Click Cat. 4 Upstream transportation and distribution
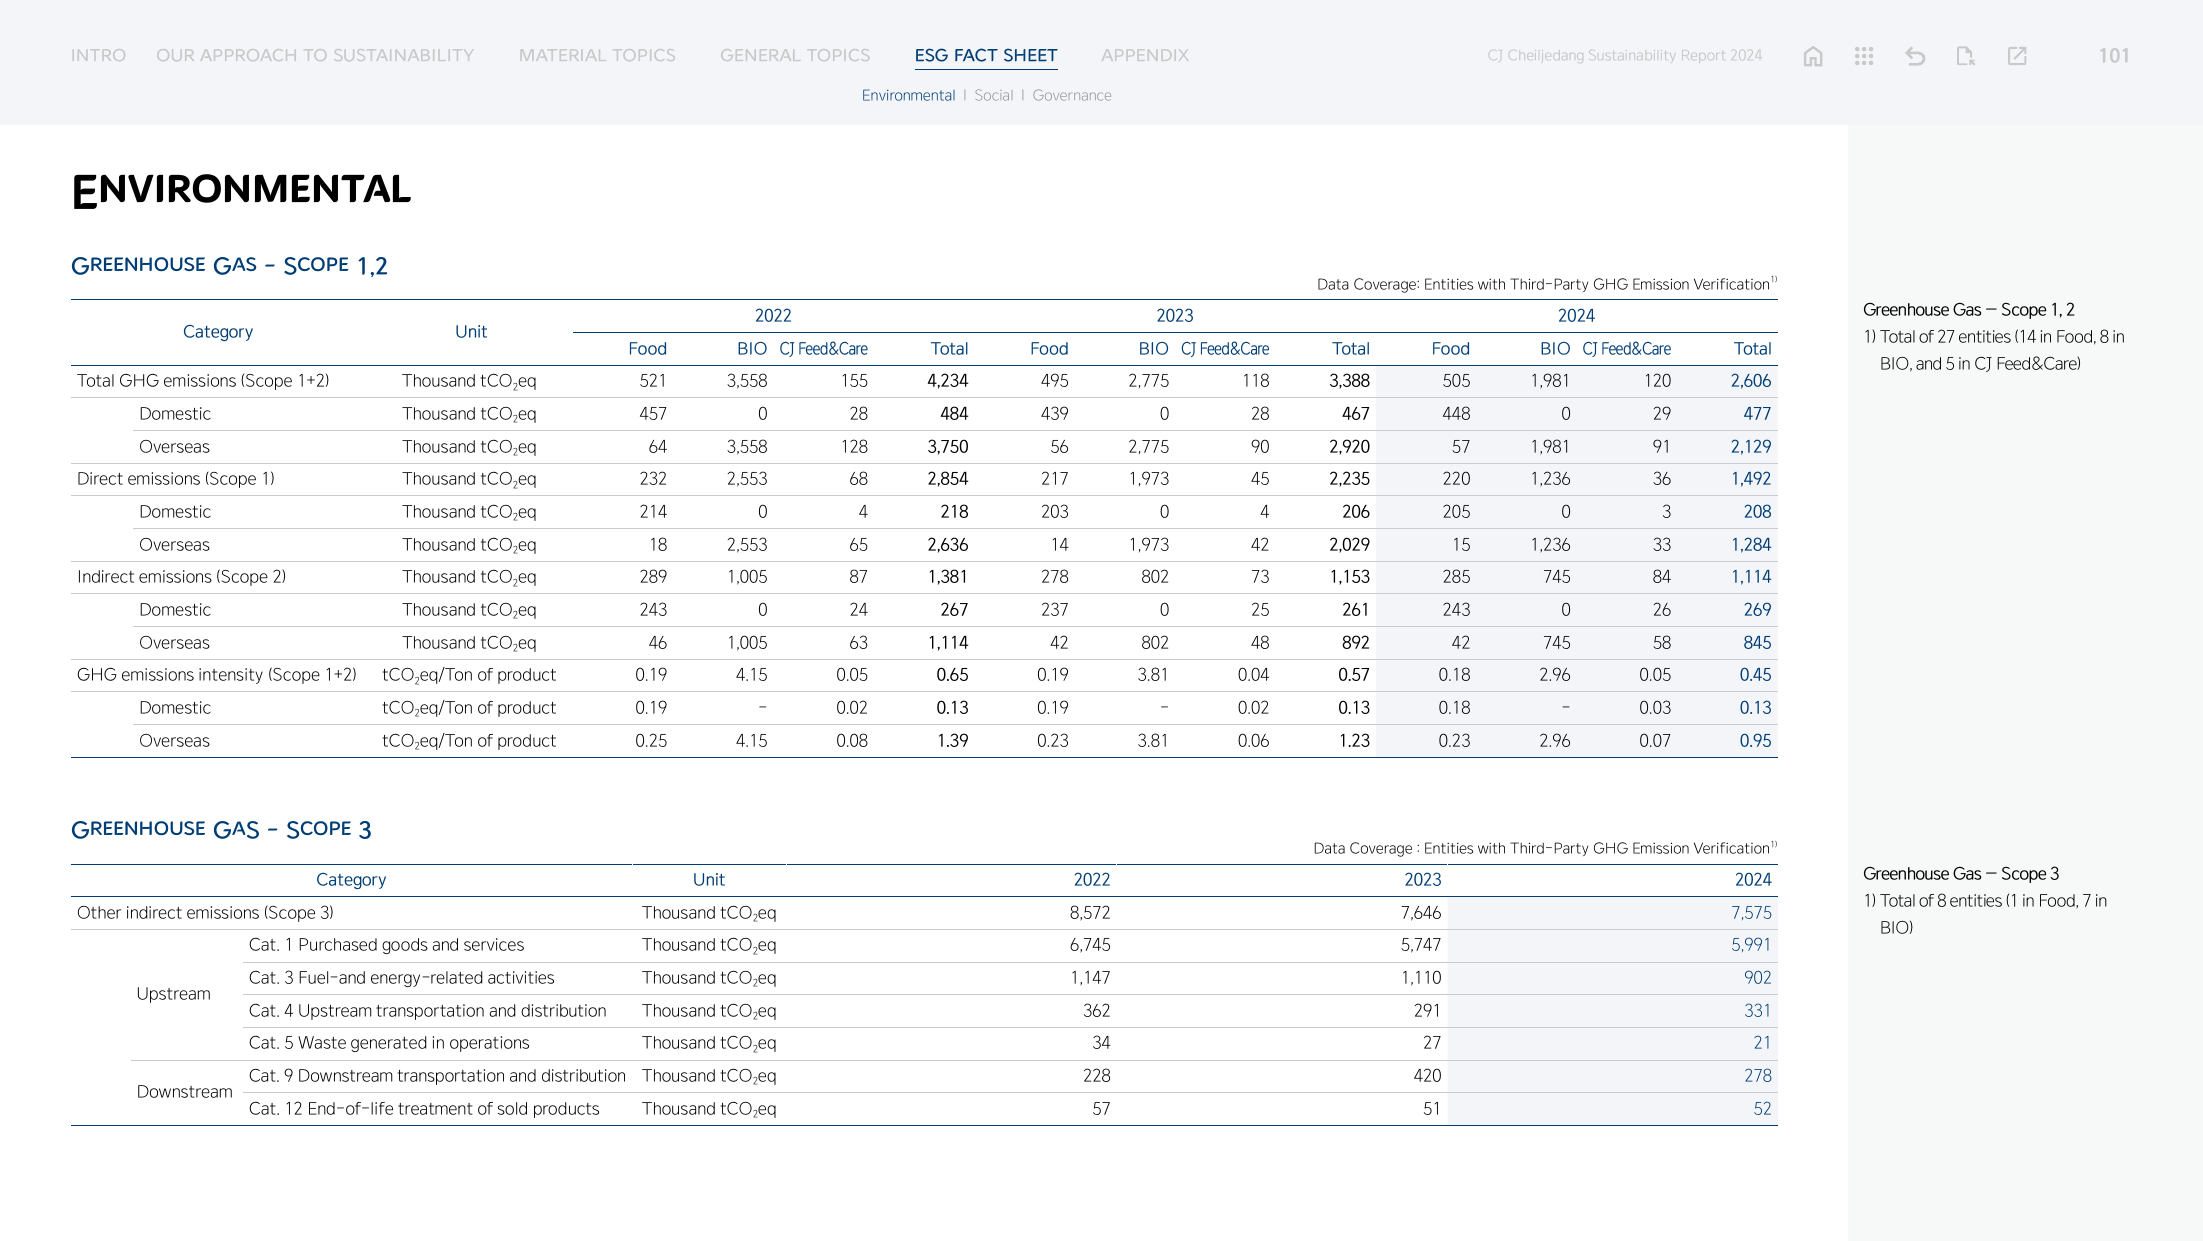 (427, 1011)
